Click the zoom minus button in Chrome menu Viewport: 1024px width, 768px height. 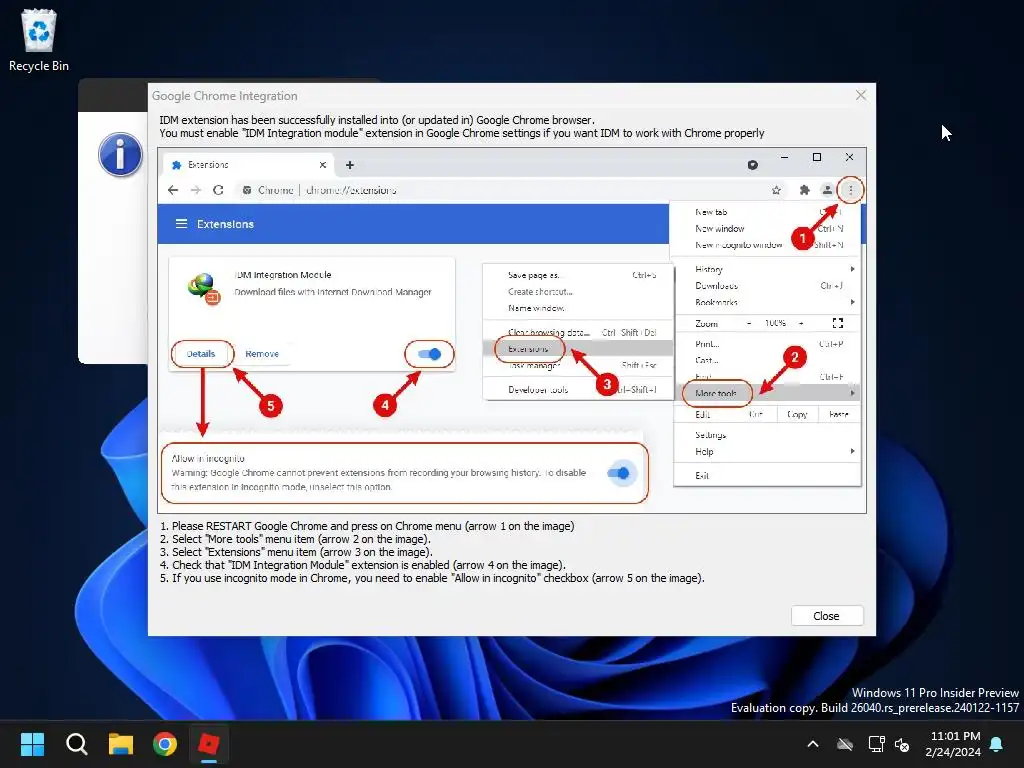[x=749, y=323]
